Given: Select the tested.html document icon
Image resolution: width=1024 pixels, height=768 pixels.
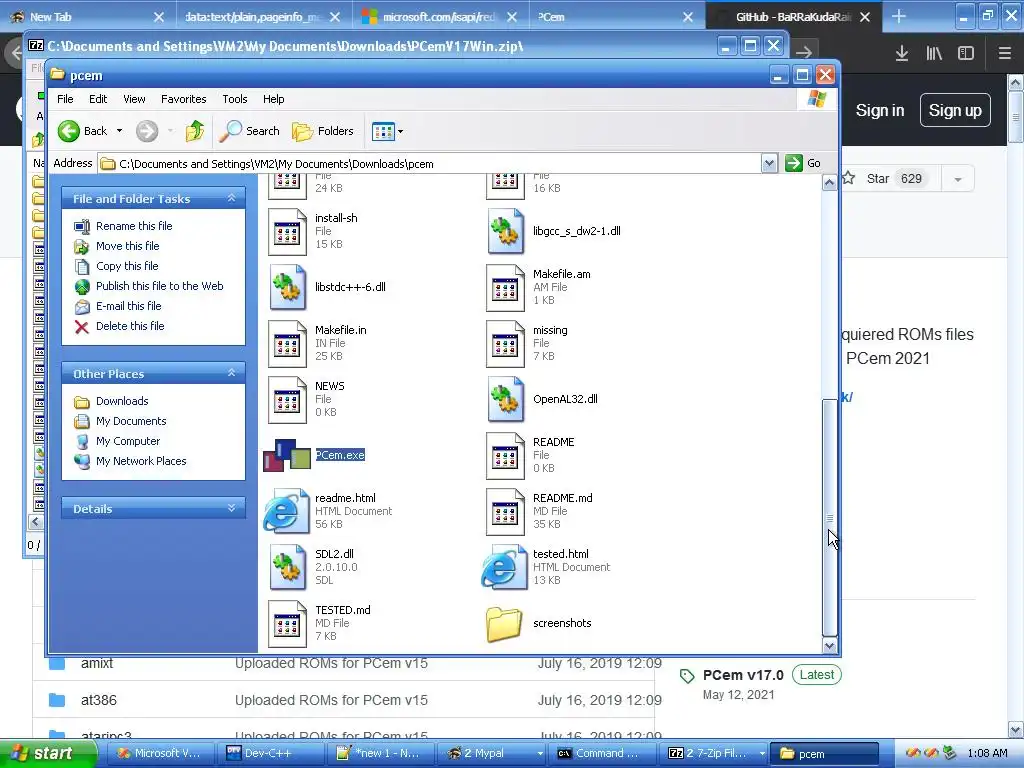Looking at the screenshot, I should tap(504, 568).
